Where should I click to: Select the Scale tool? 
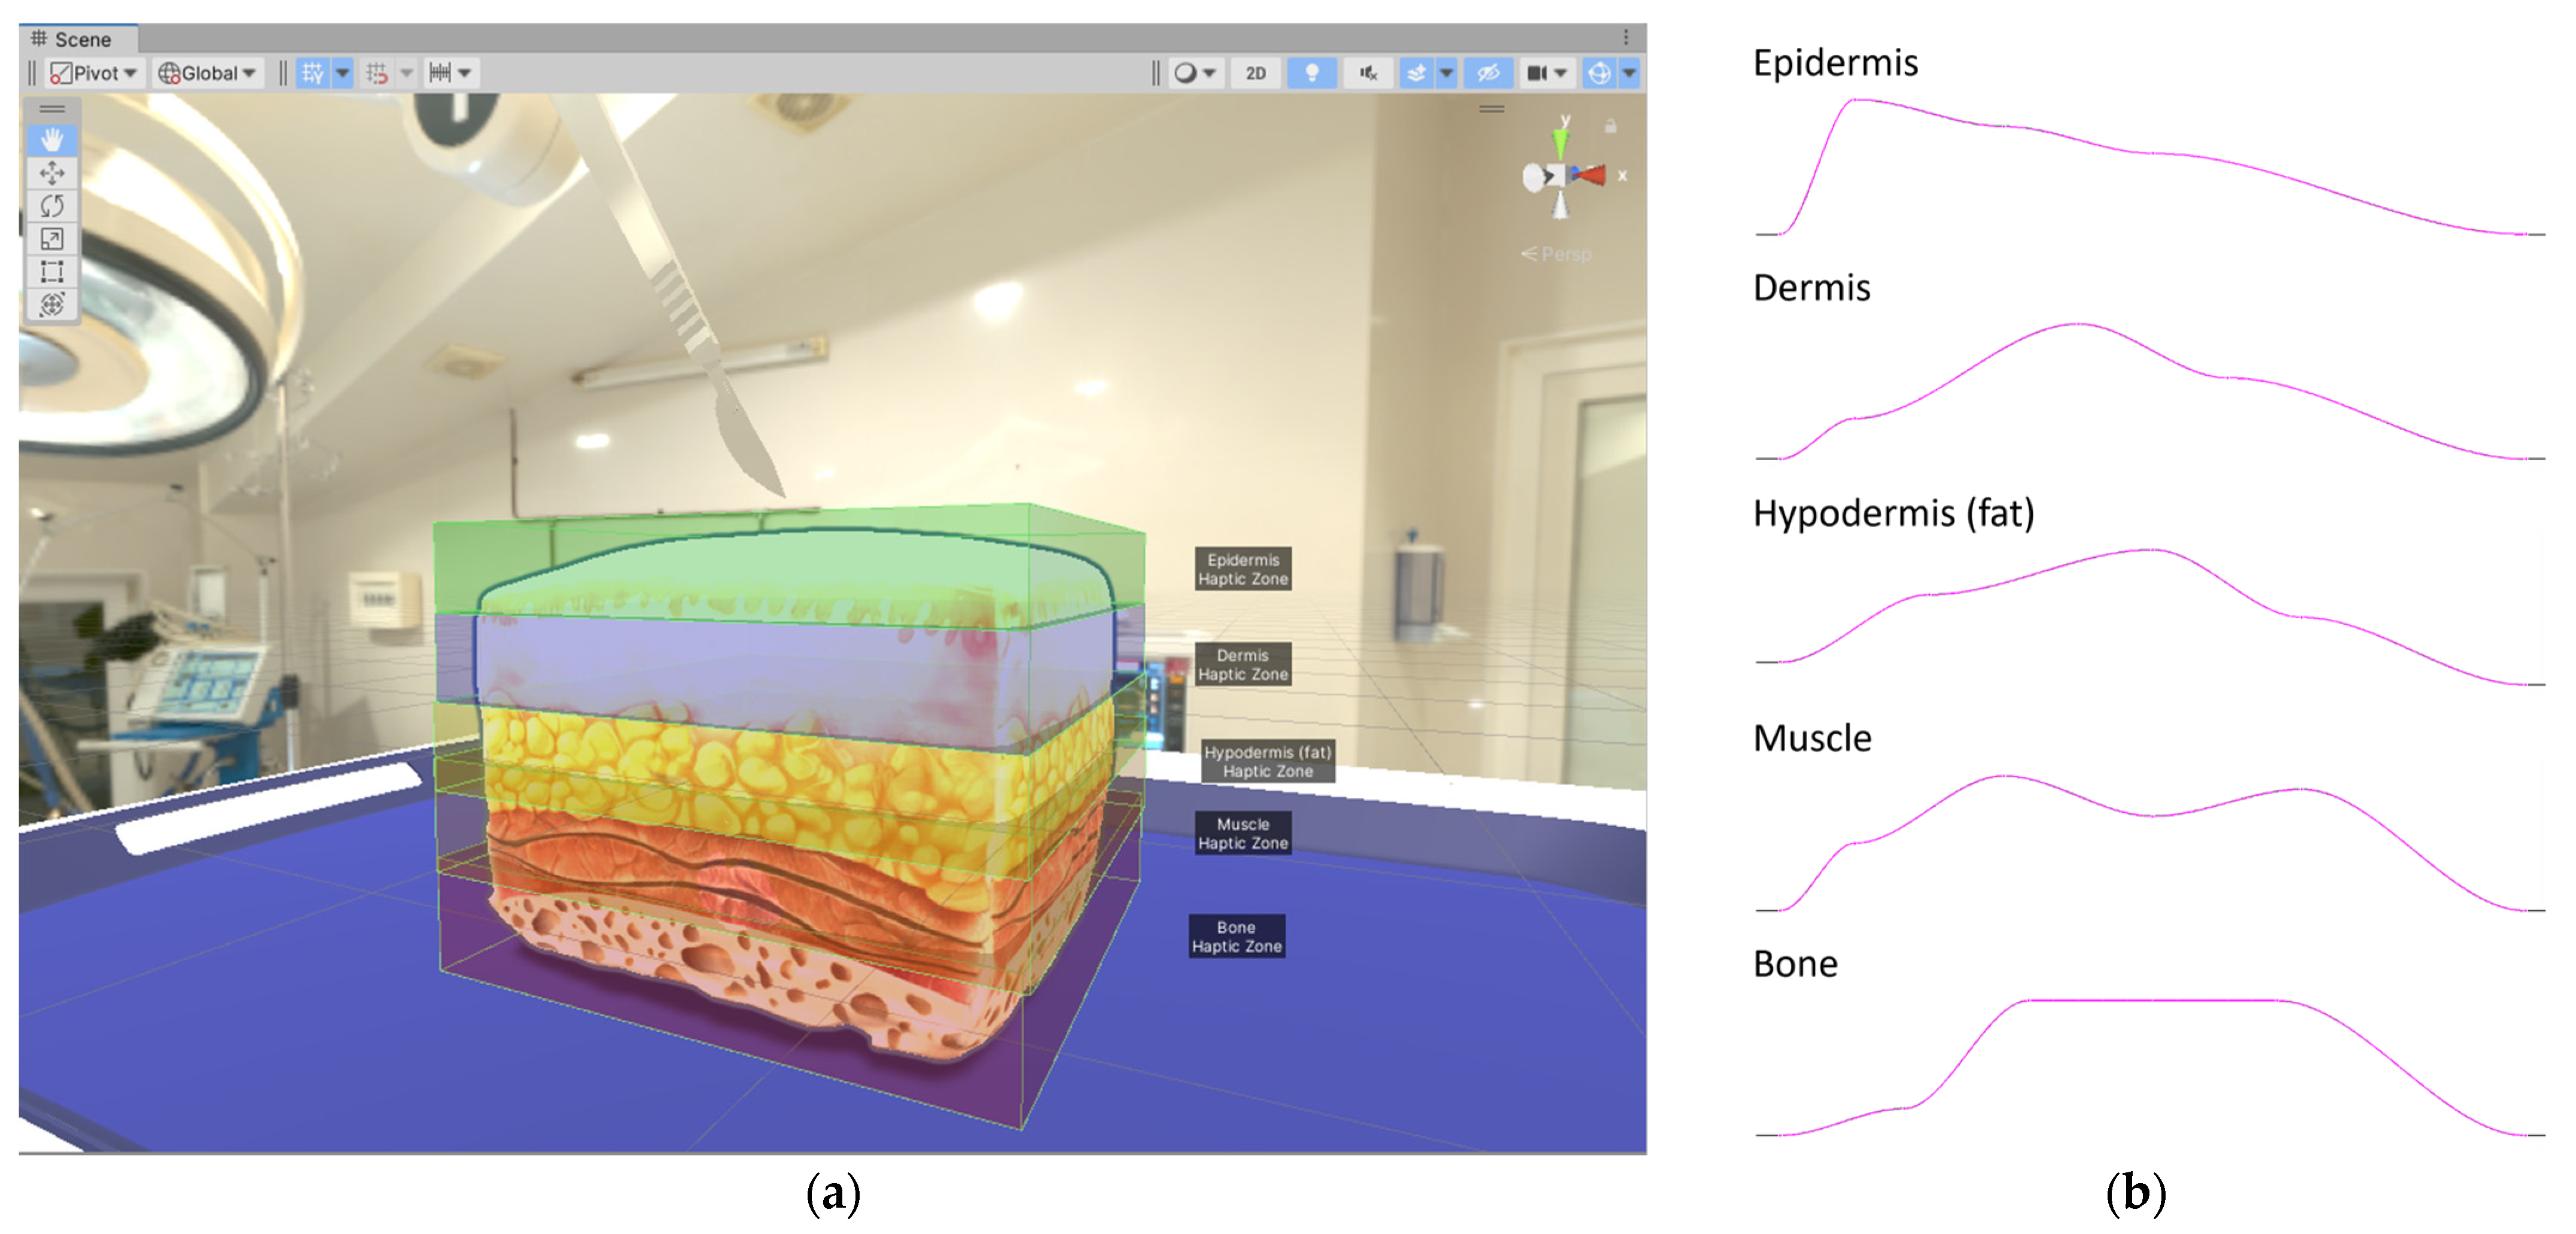click(52, 239)
